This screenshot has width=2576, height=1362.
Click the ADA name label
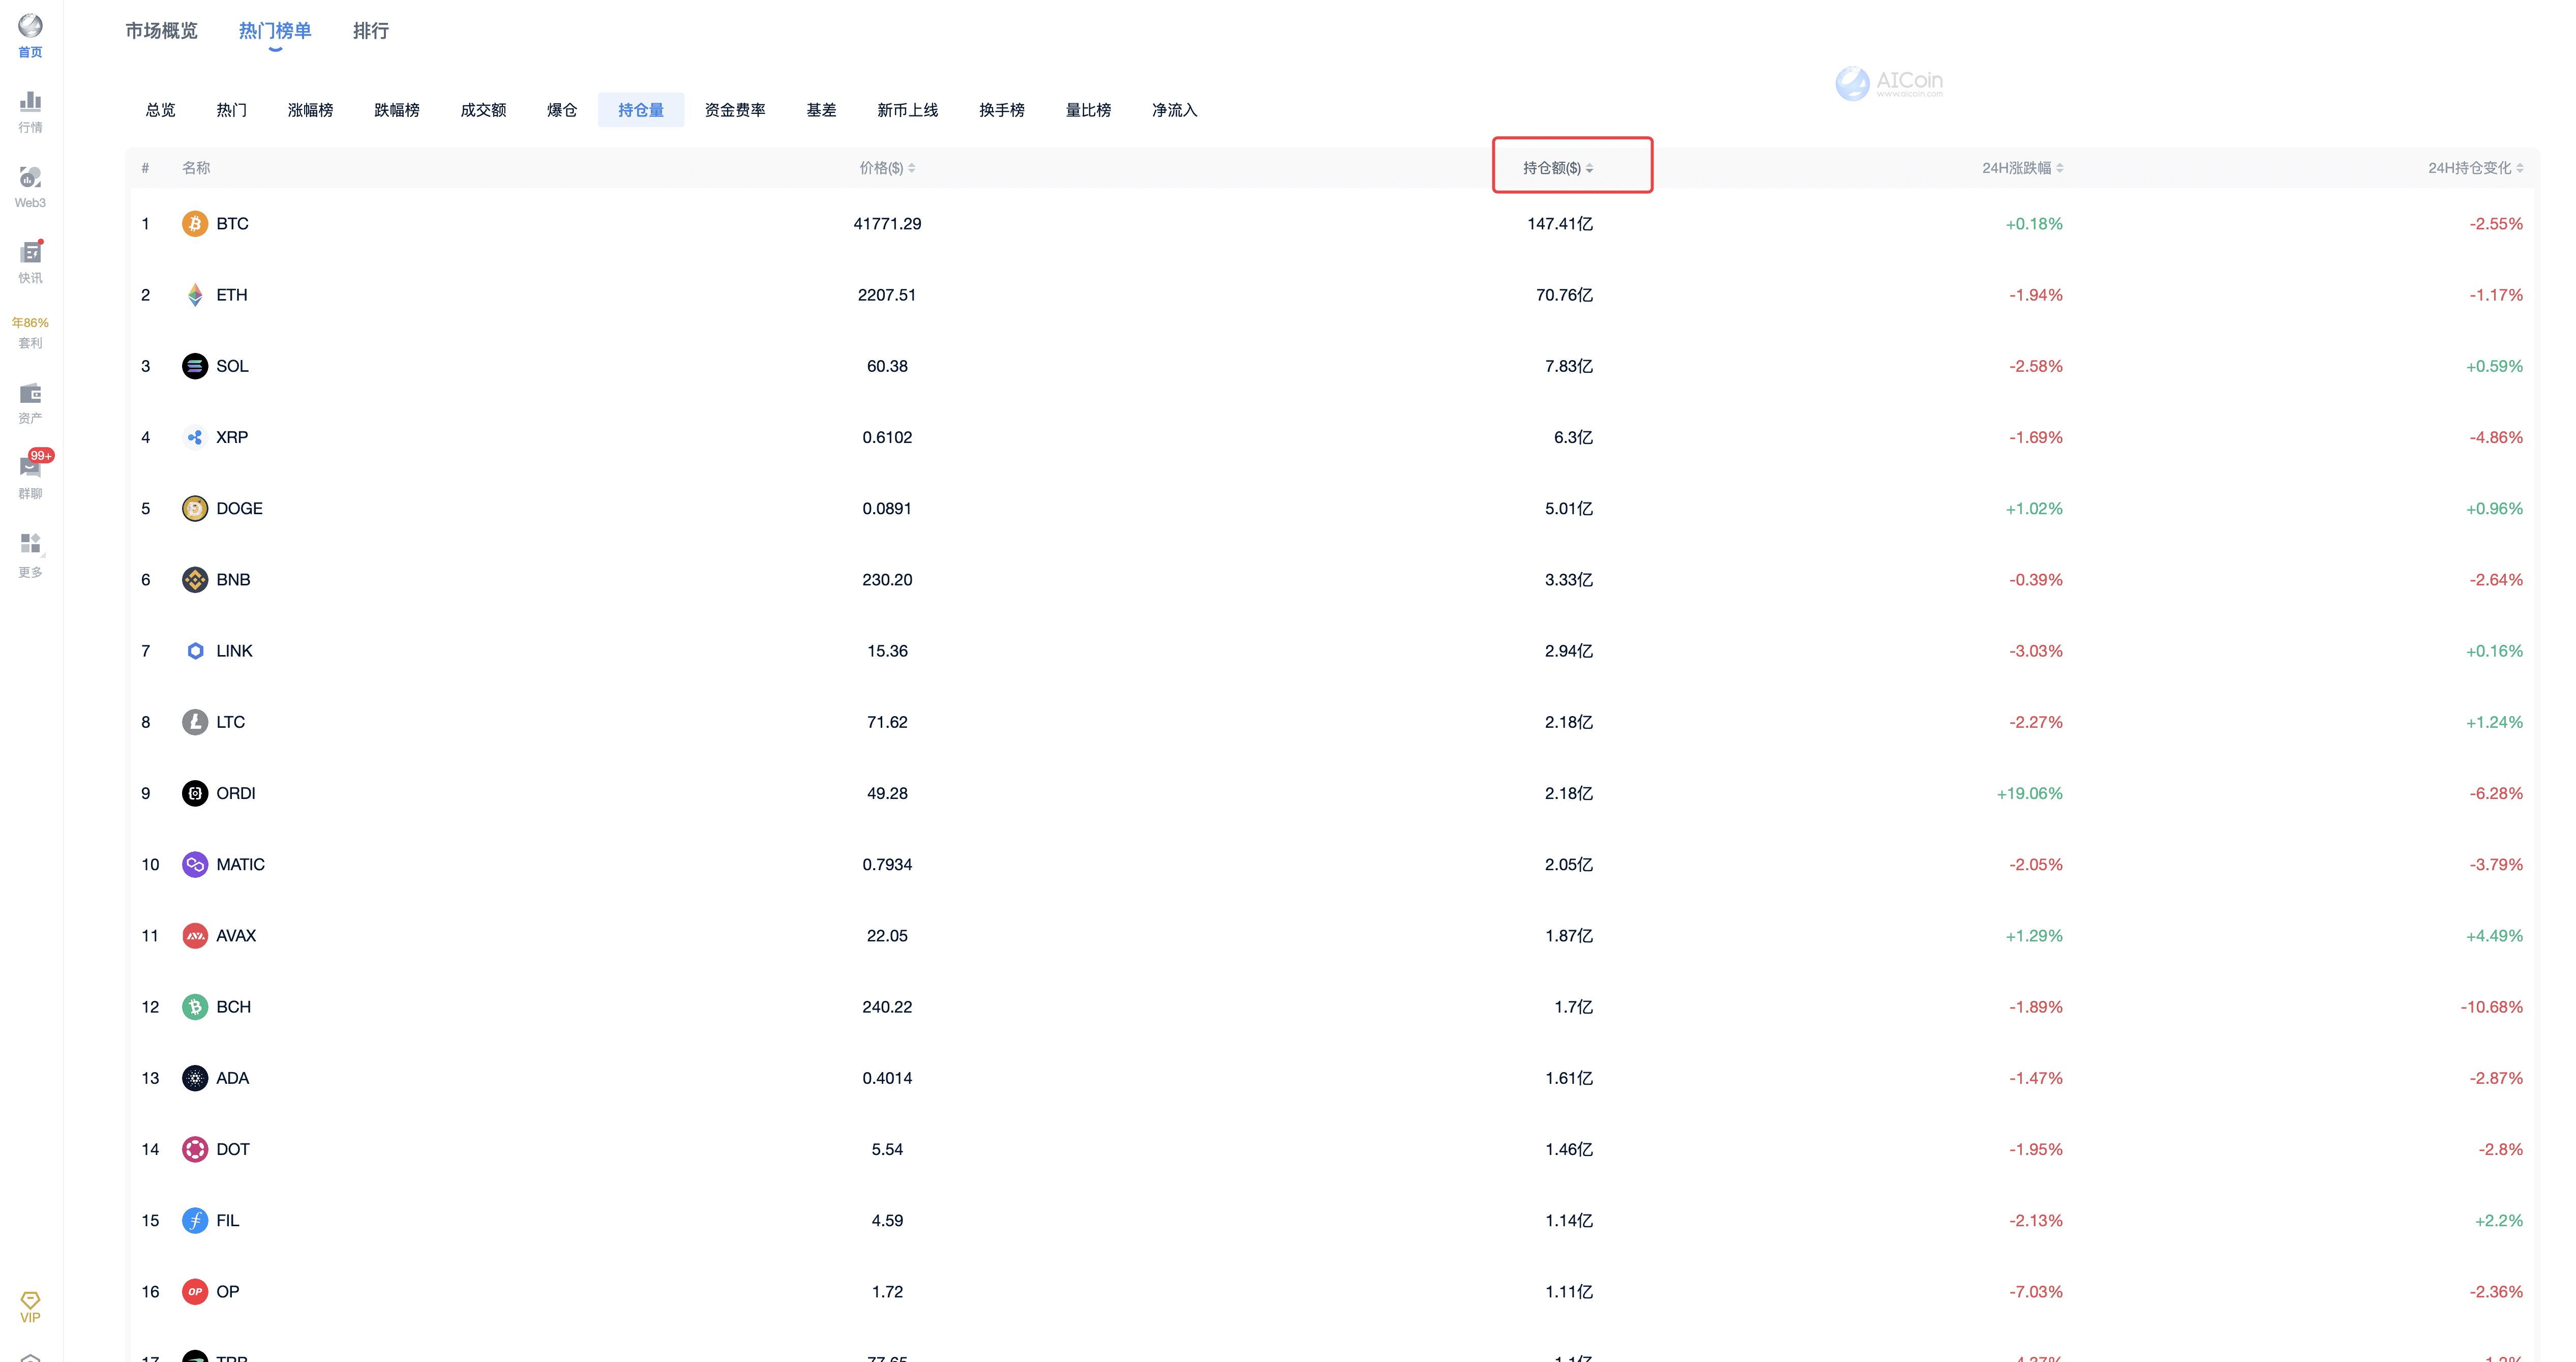(x=233, y=1078)
